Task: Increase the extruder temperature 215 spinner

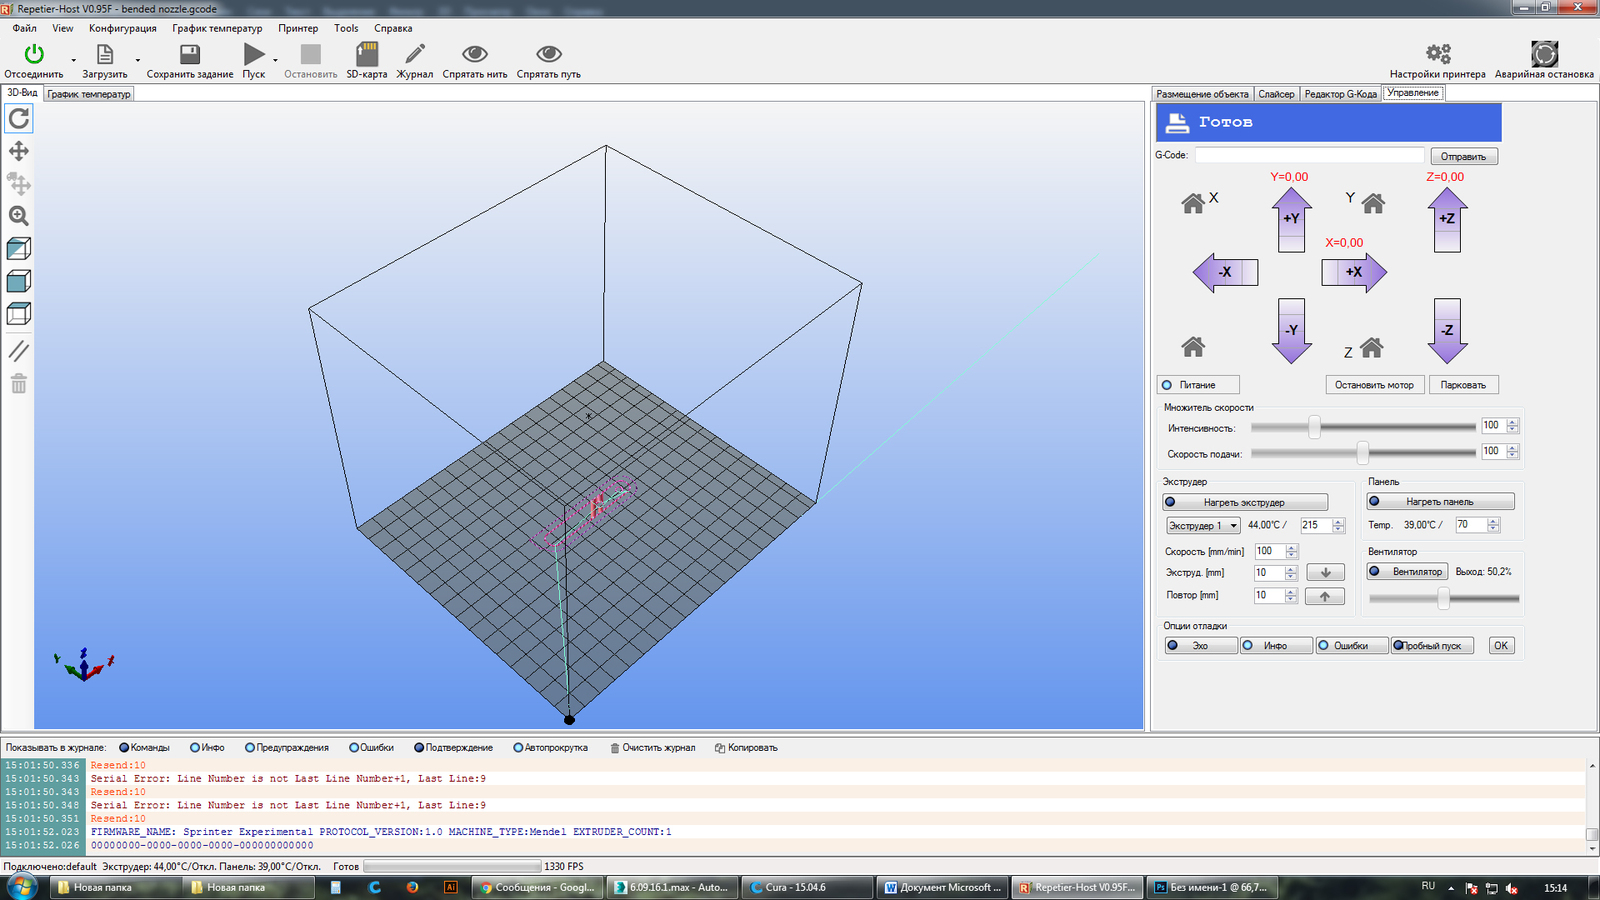Action: (x=1339, y=522)
